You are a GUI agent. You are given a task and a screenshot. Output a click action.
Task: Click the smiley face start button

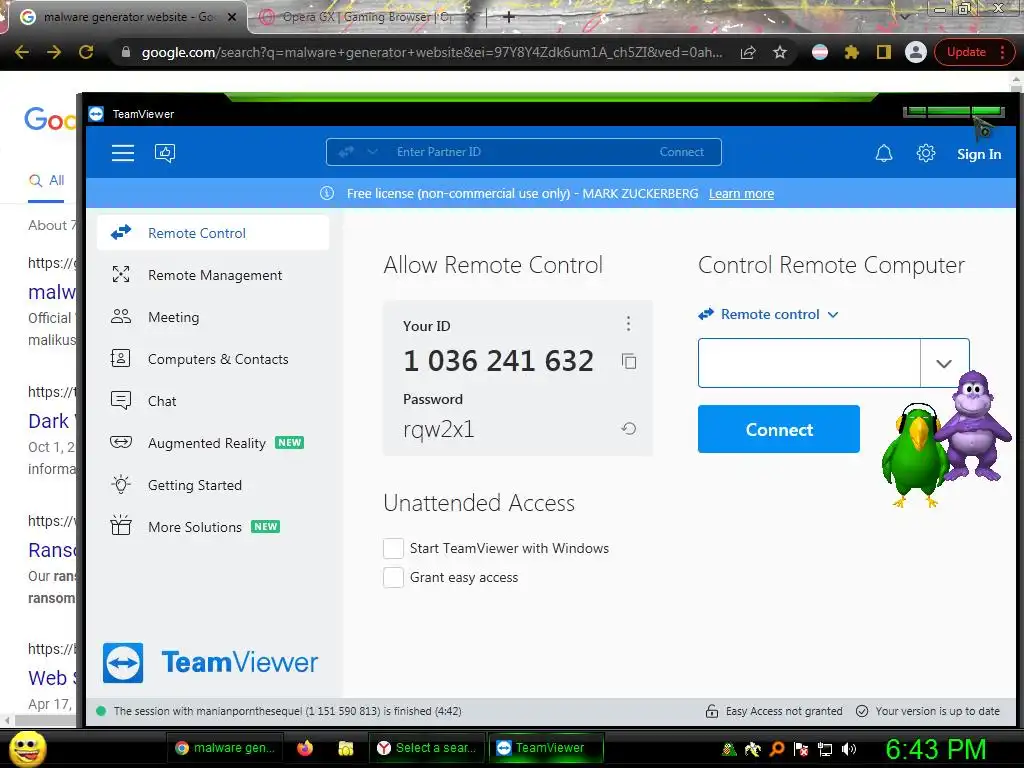point(28,748)
